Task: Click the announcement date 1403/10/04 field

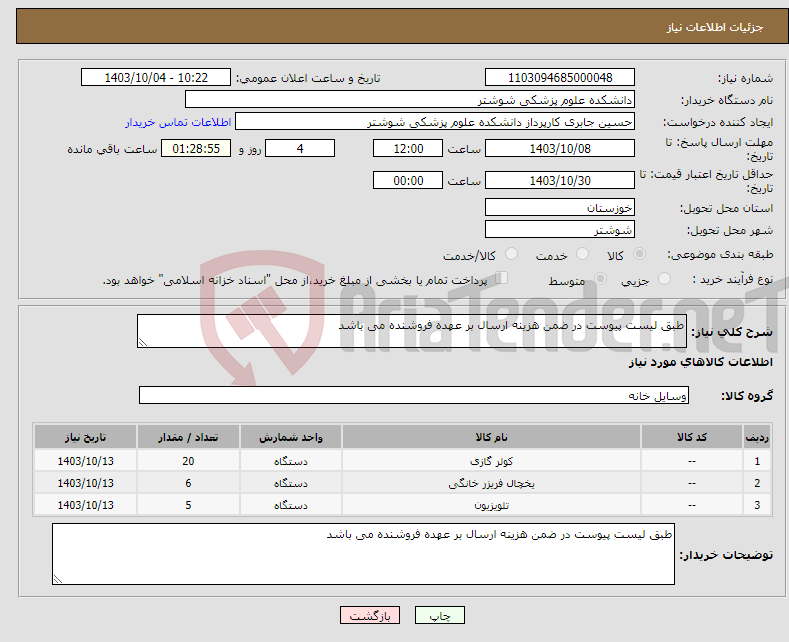Action: [156, 77]
